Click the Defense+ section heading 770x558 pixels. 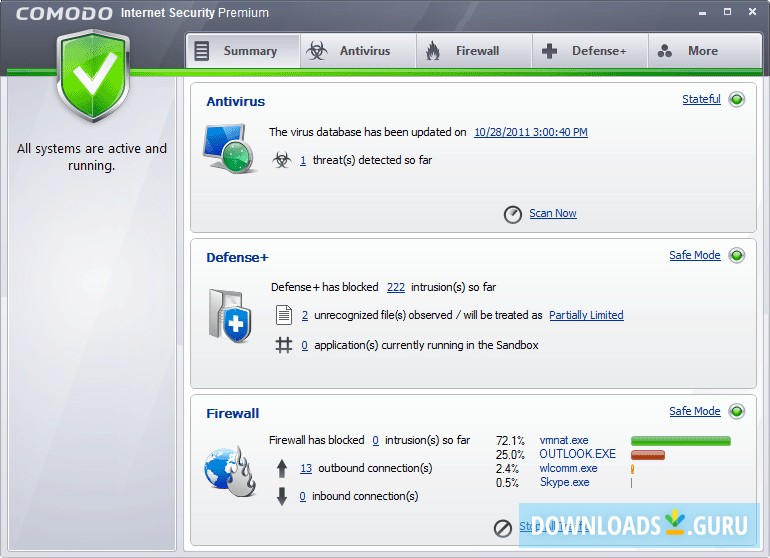(237, 257)
